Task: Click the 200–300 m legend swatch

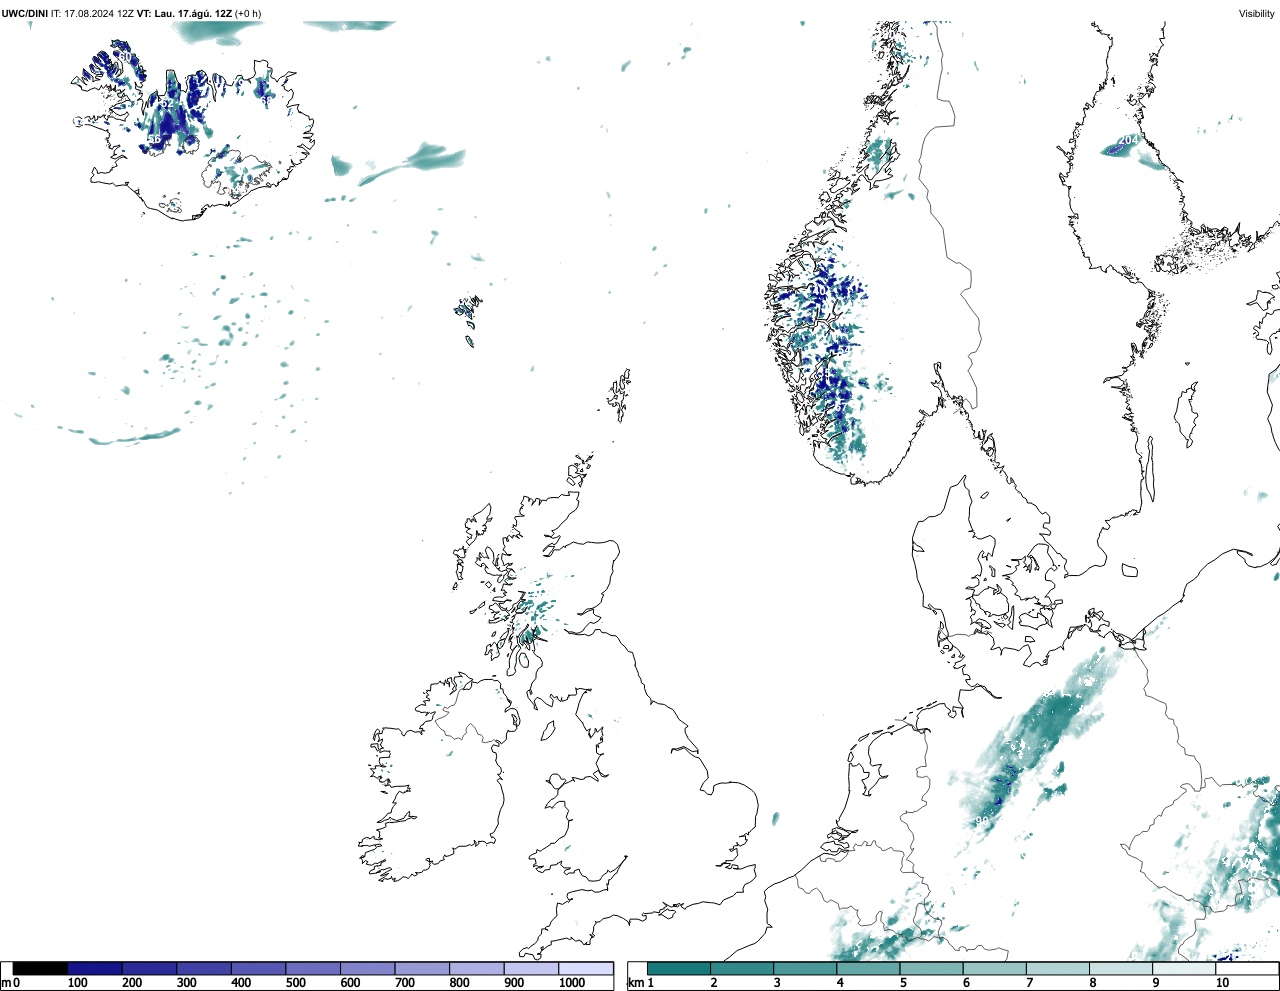Action: [x=149, y=969]
